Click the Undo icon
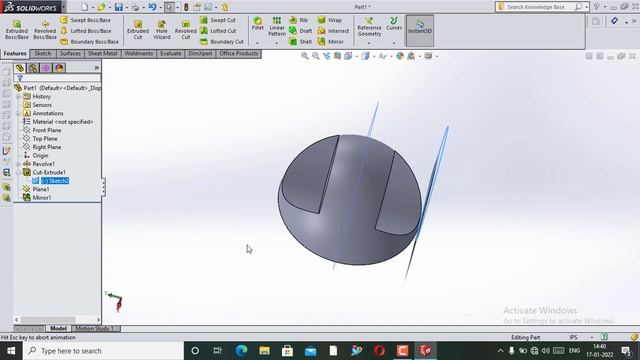Screen dimensions: 640x360 152,7
